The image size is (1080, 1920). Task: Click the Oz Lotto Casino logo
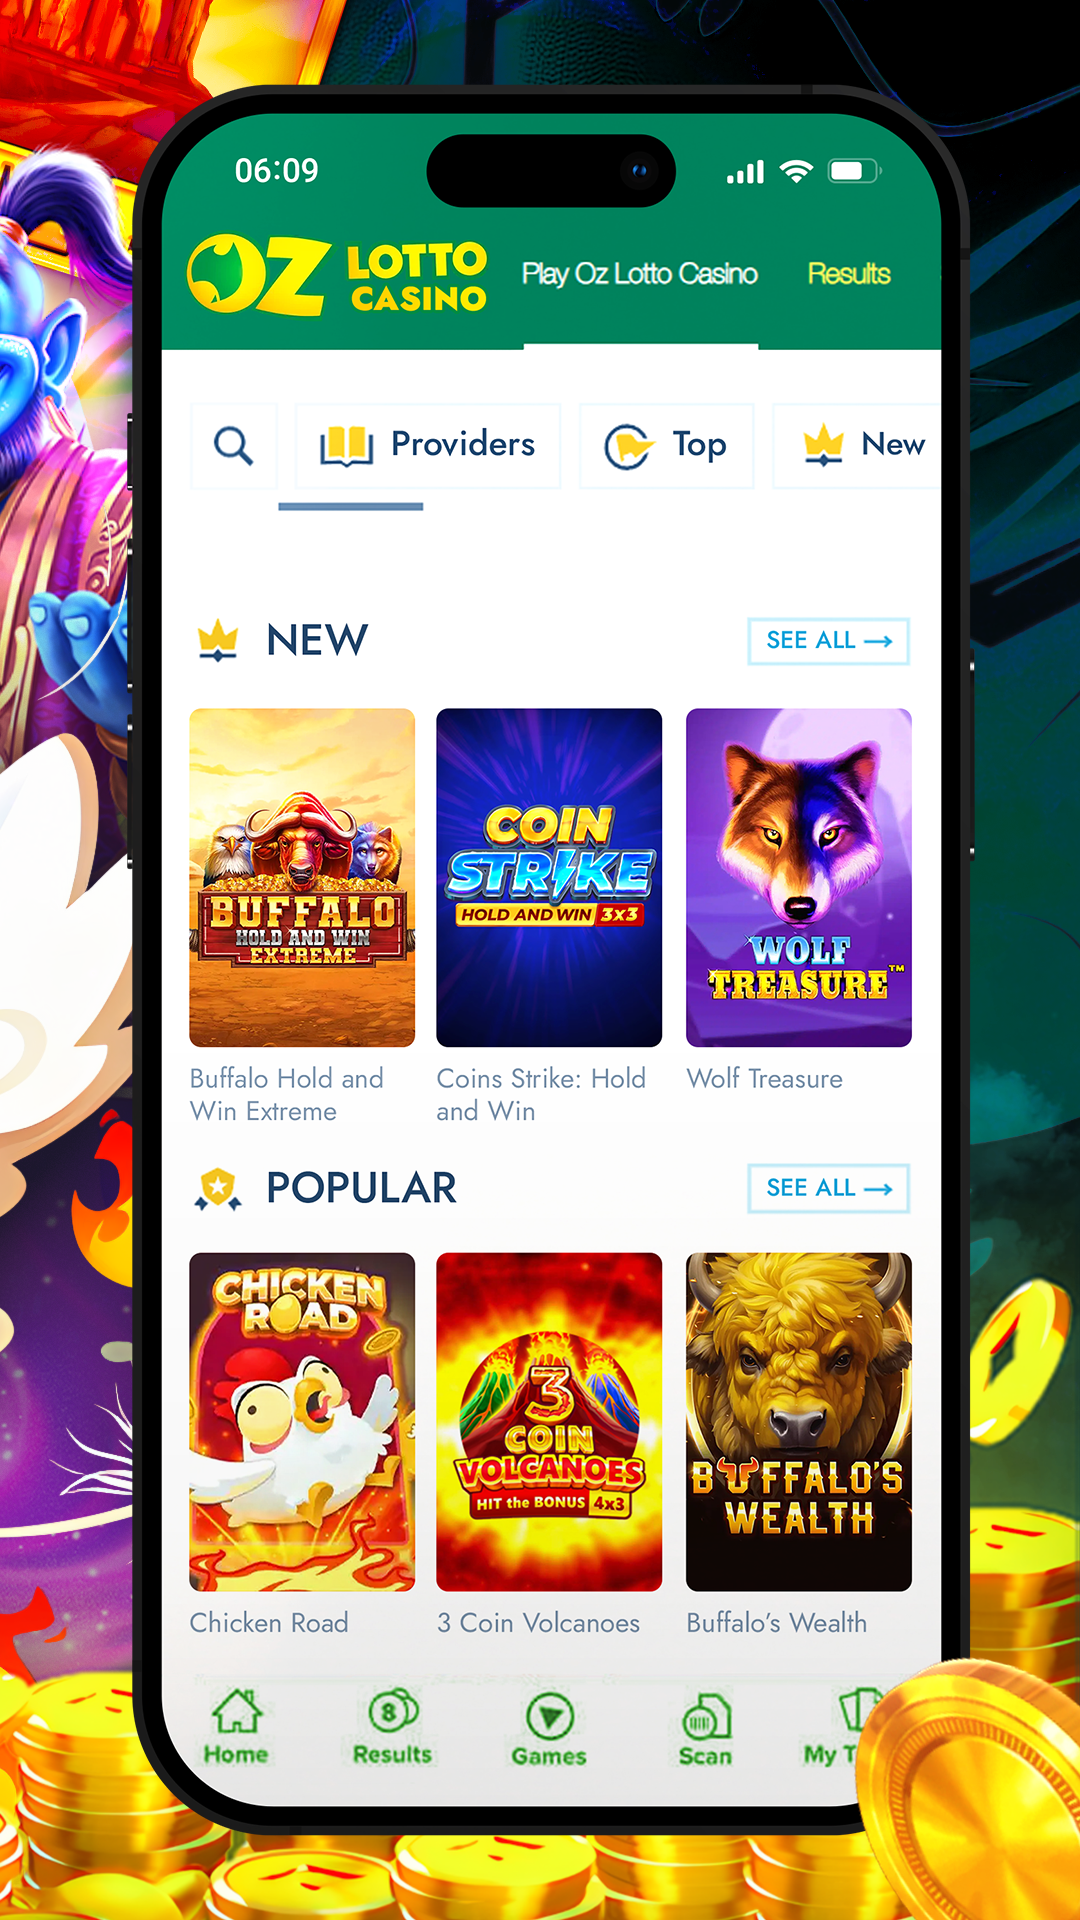pyautogui.click(x=337, y=275)
